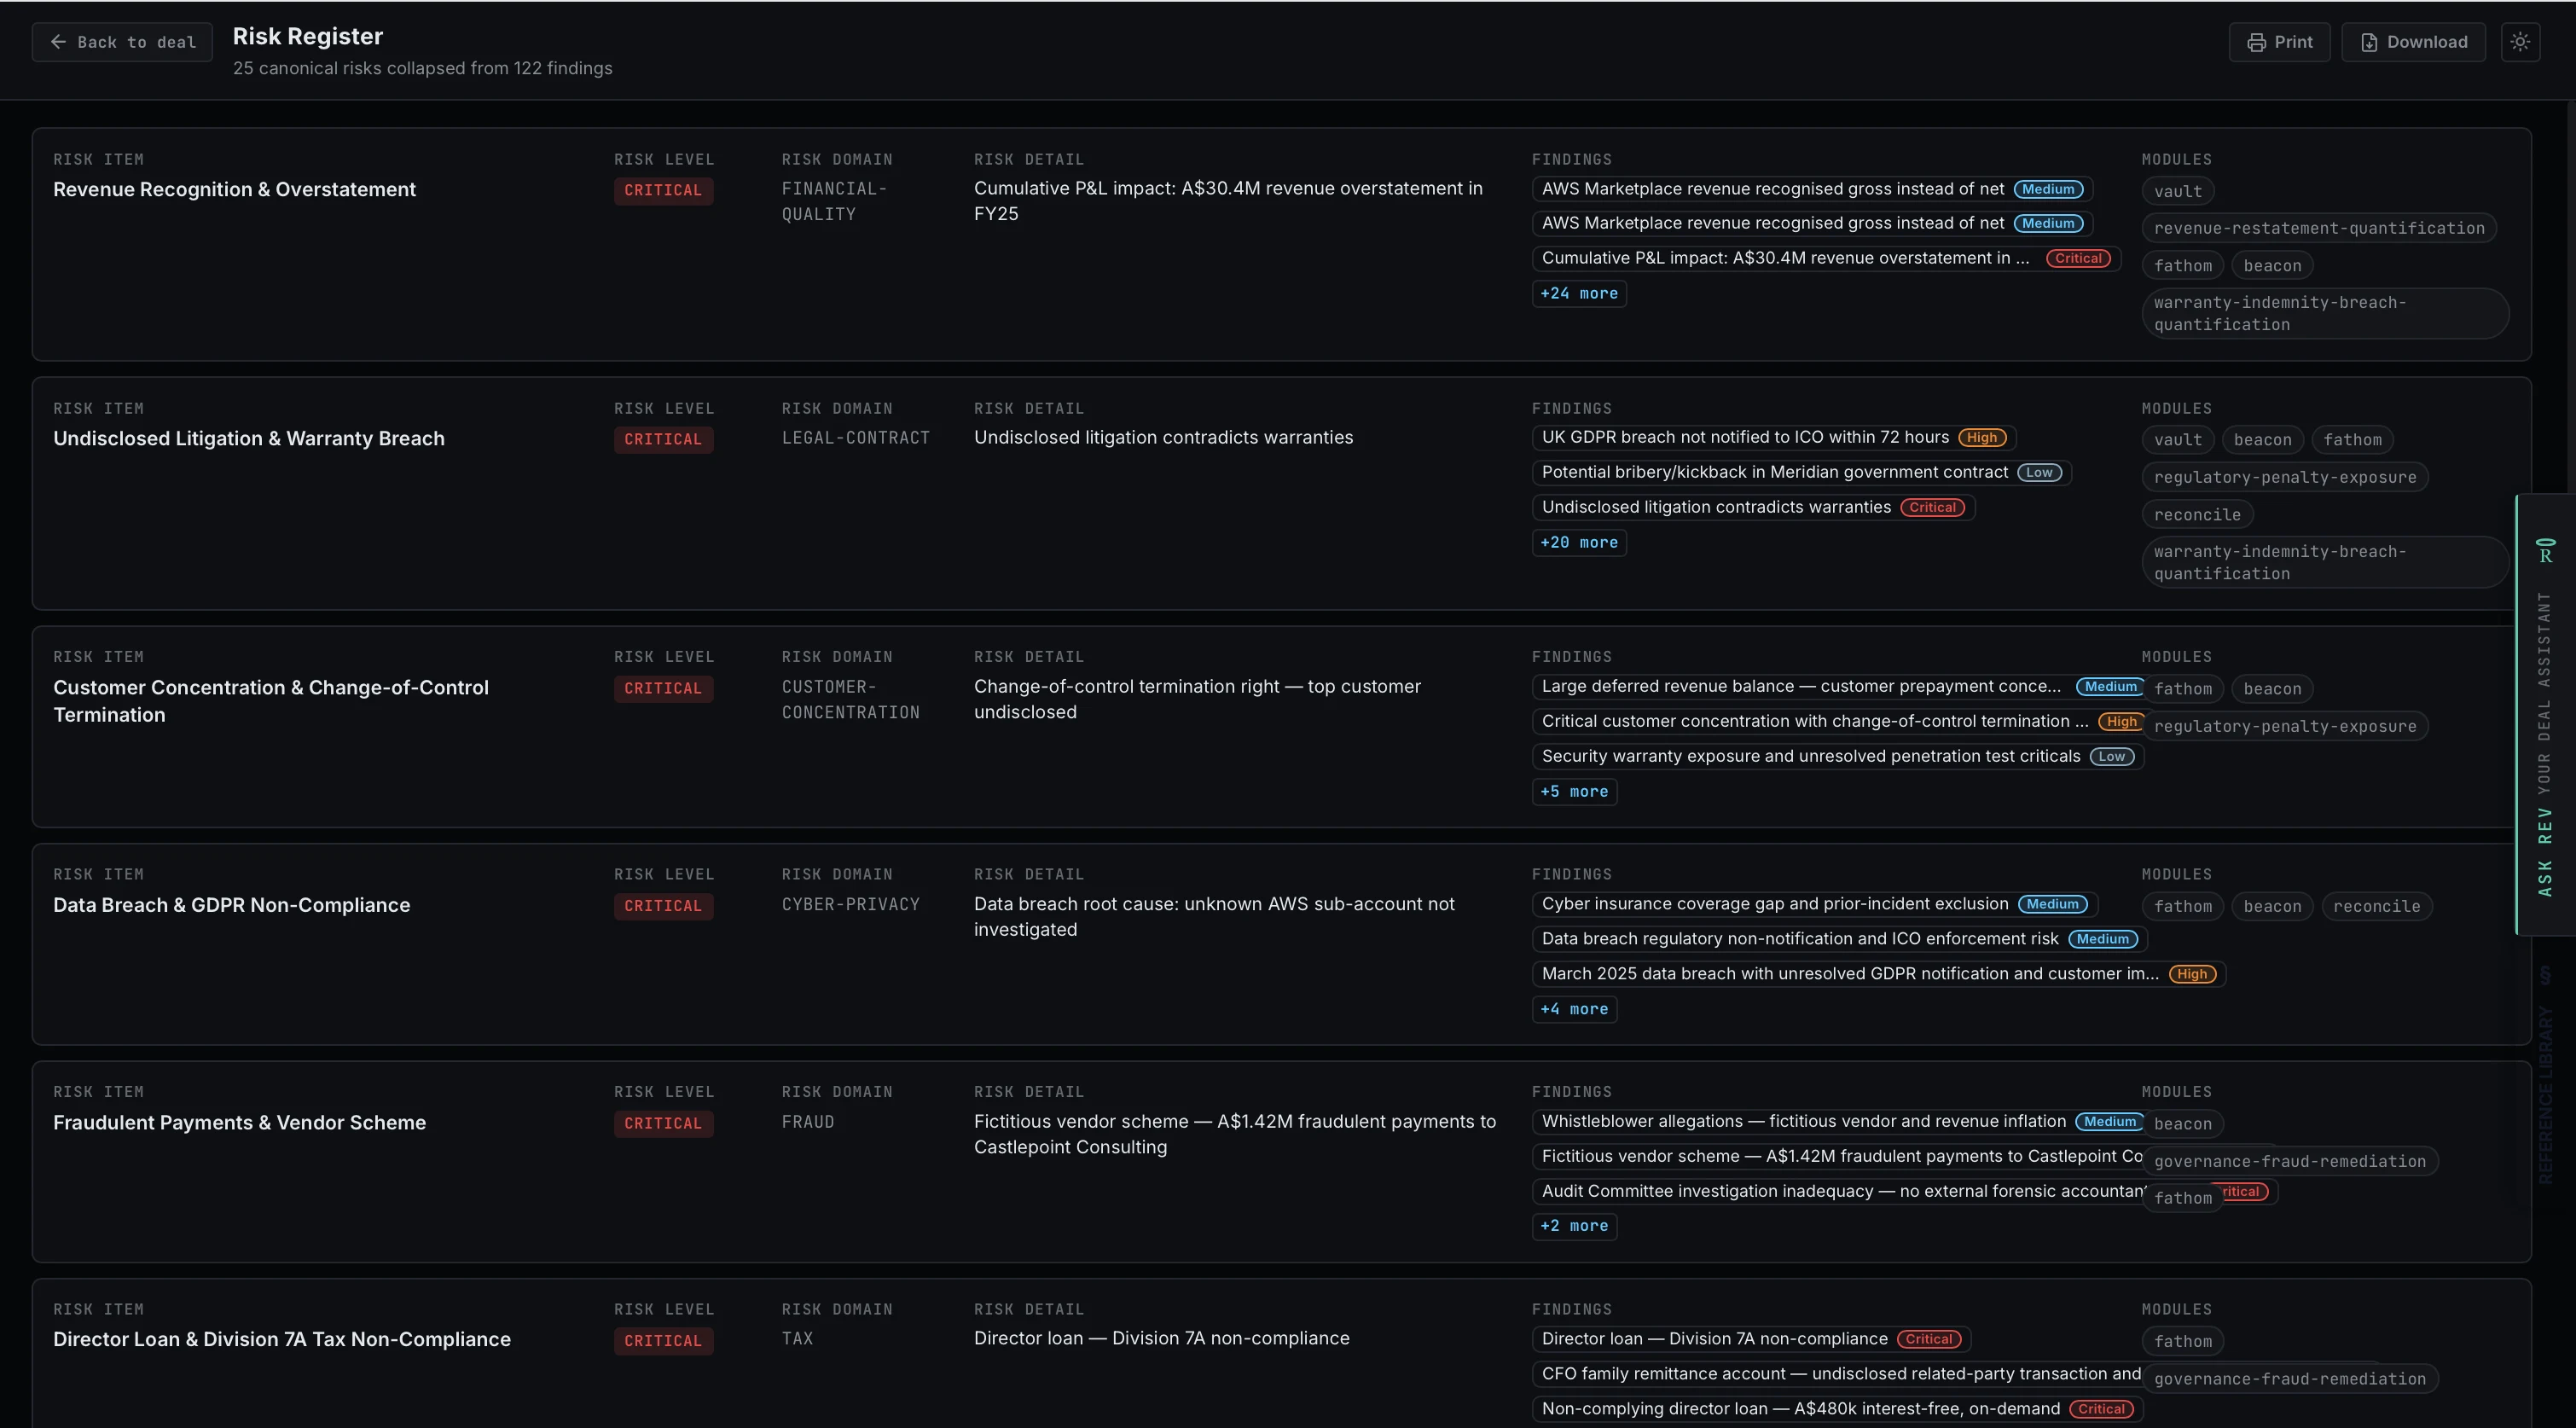Select fathom module tag in Director Loan row
The image size is (2576, 1428).
pyautogui.click(x=2183, y=1342)
